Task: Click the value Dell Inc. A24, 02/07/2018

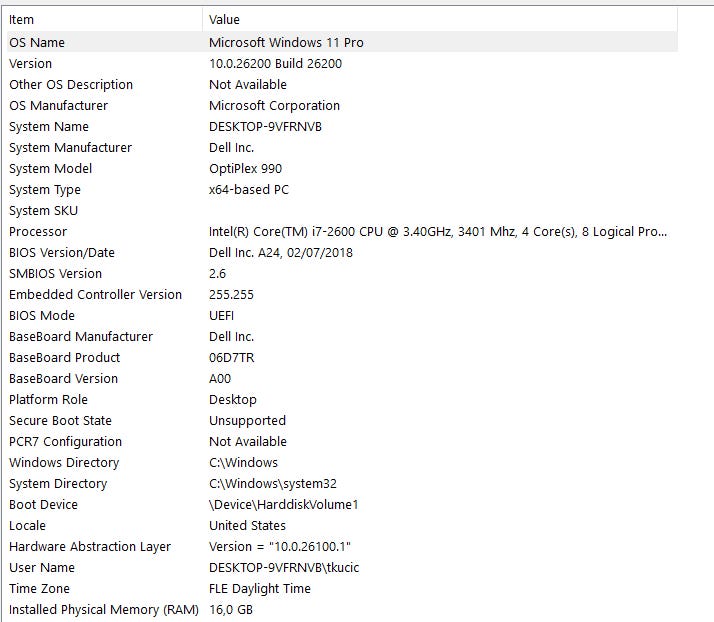Action: tap(280, 253)
